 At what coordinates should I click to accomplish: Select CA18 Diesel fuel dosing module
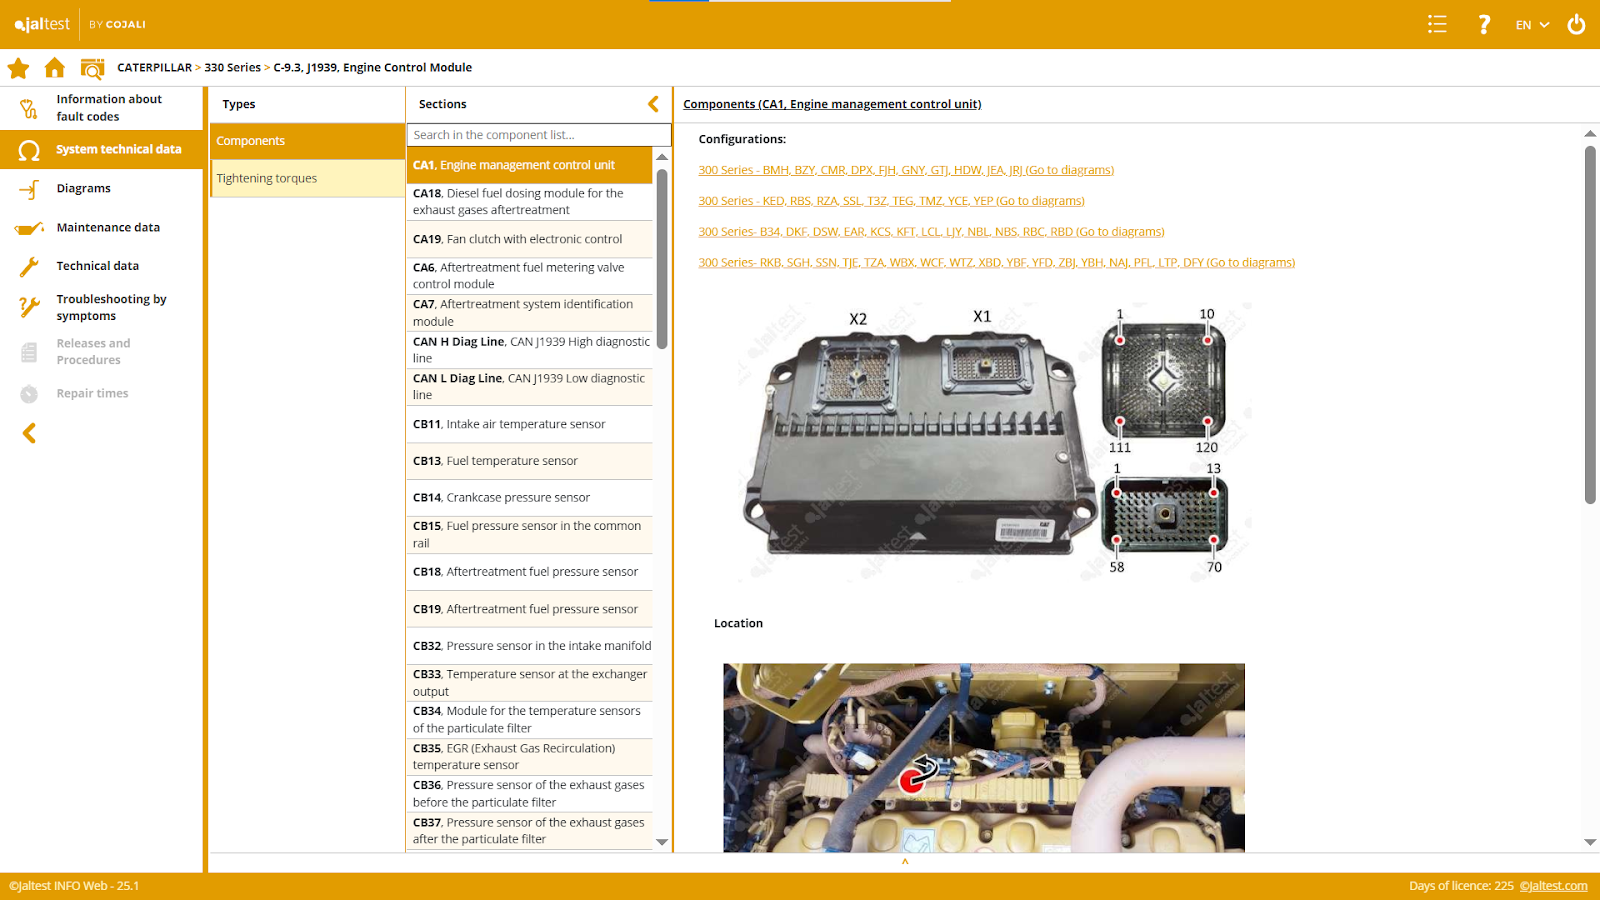tap(530, 202)
